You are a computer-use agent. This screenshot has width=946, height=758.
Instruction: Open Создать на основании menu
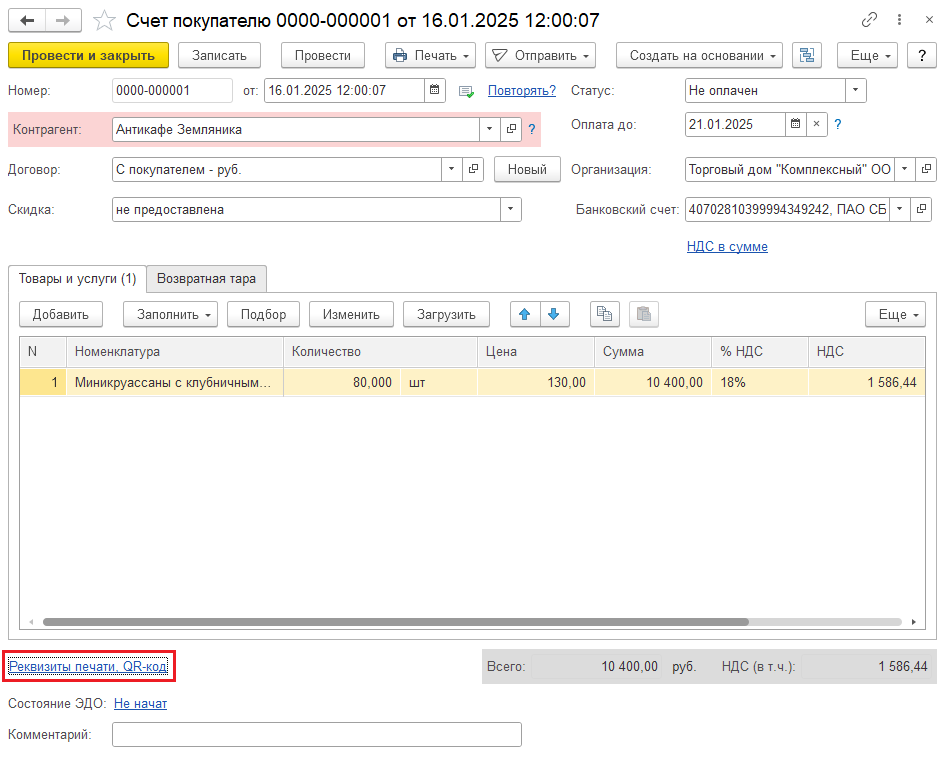pos(699,56)
